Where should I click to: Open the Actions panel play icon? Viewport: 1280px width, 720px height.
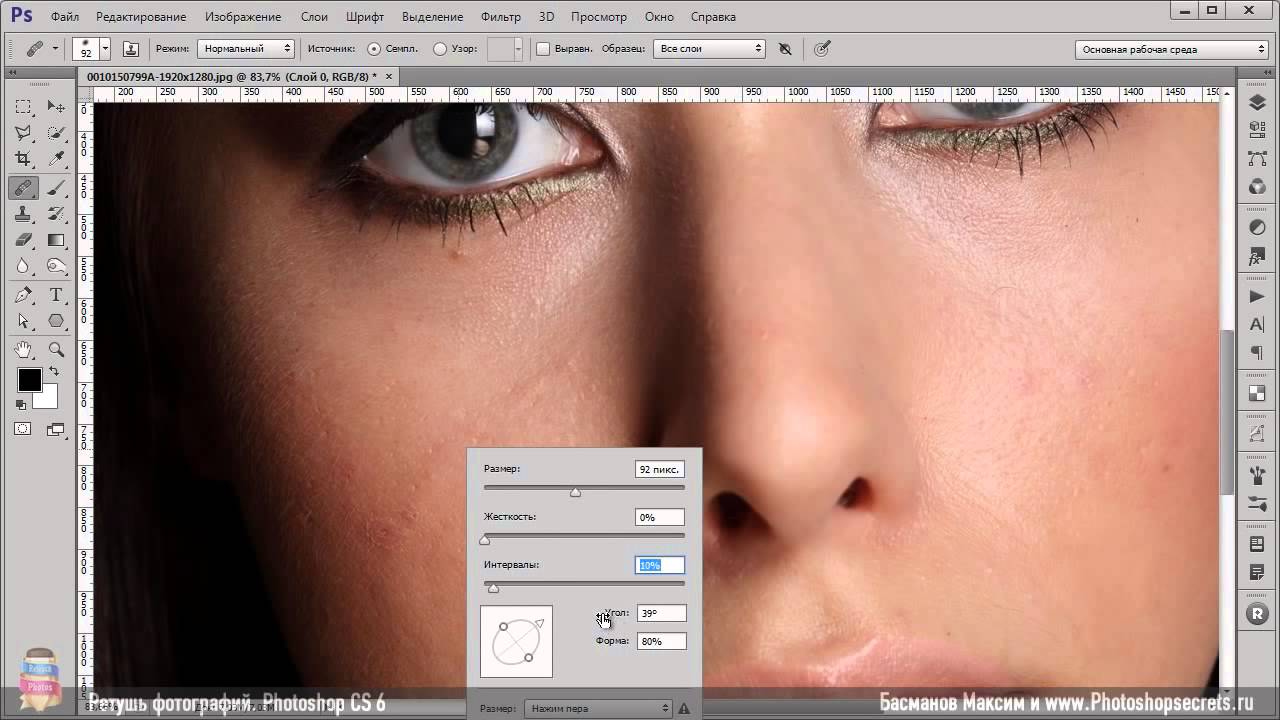click(x=1257, y=296)
